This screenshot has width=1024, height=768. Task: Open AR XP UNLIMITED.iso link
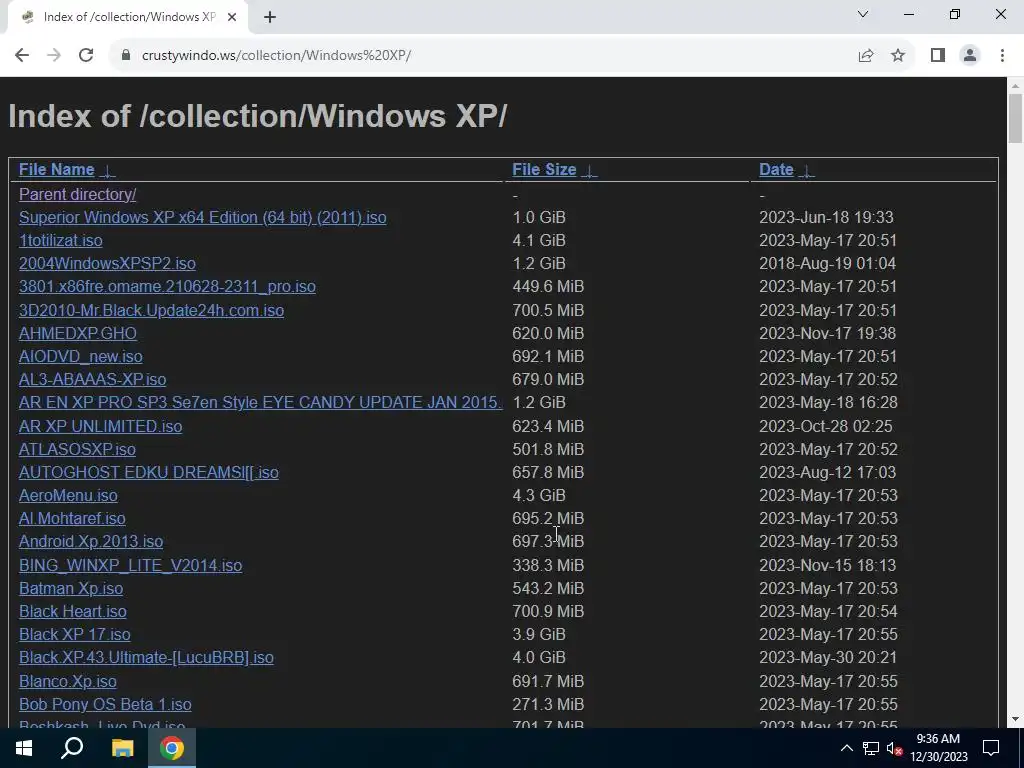coord(101,426)
